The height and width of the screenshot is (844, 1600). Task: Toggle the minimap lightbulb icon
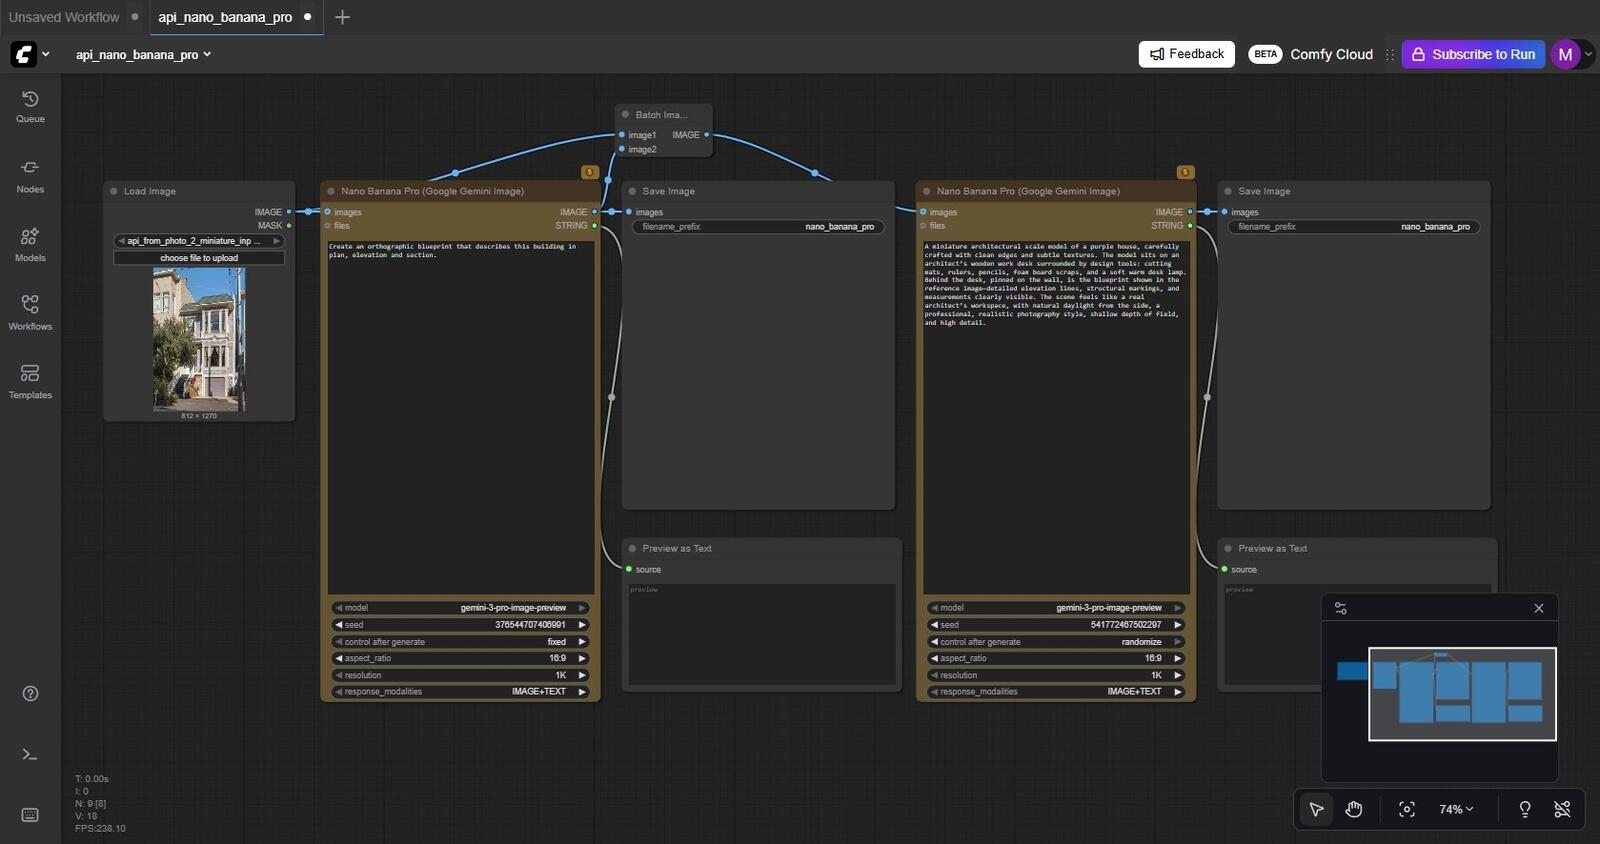(x=1525, y=809)
